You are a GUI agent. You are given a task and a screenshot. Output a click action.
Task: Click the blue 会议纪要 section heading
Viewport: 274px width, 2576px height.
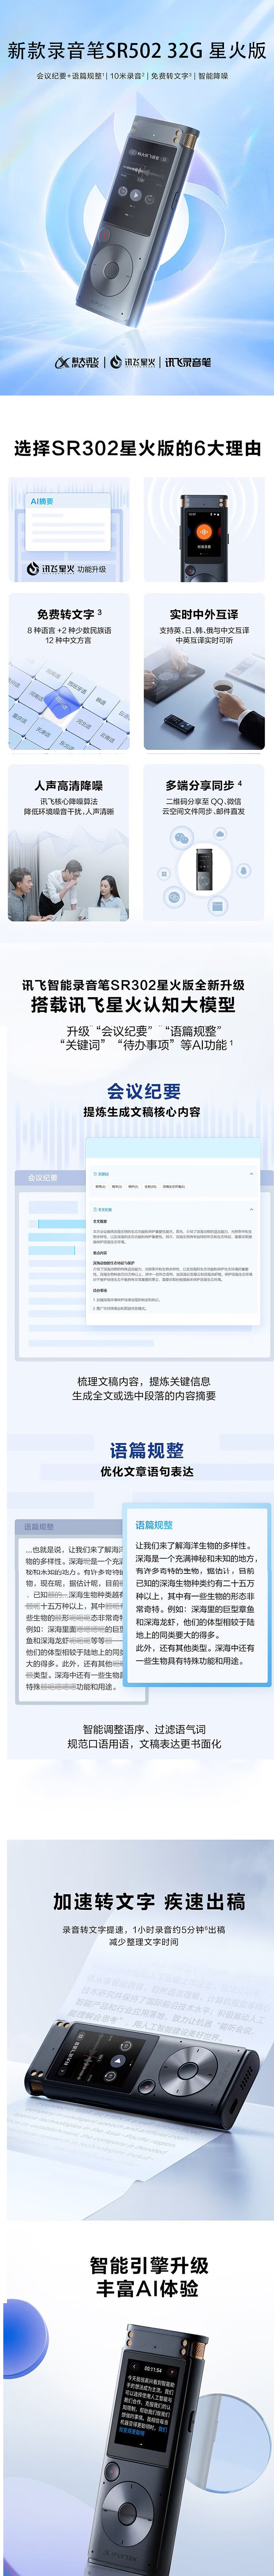pyautogui.click(x=144, y=1091)
